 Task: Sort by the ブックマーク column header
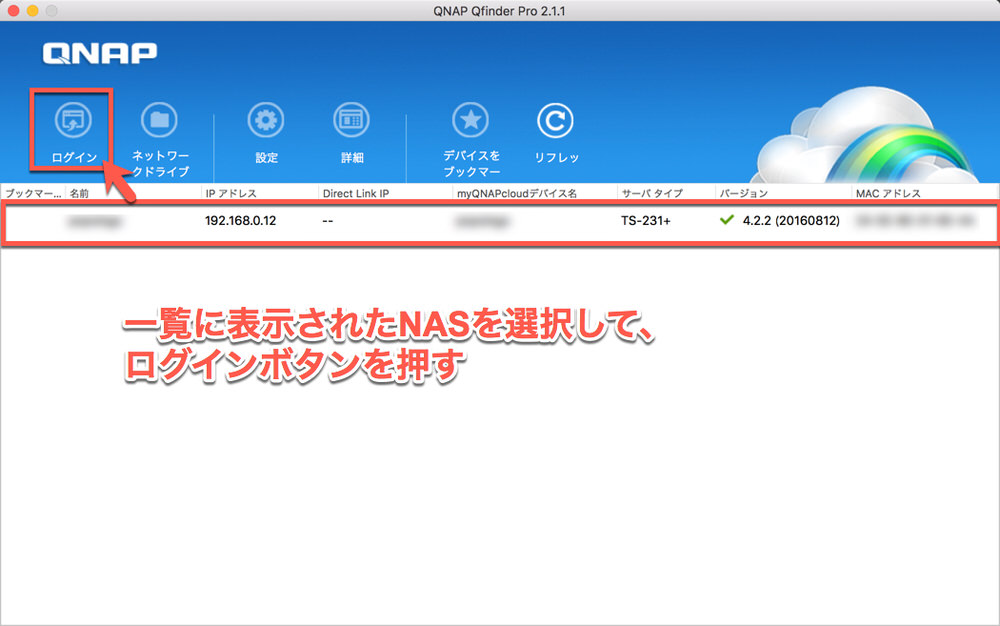pyautogui.click(x=33, y=193)
